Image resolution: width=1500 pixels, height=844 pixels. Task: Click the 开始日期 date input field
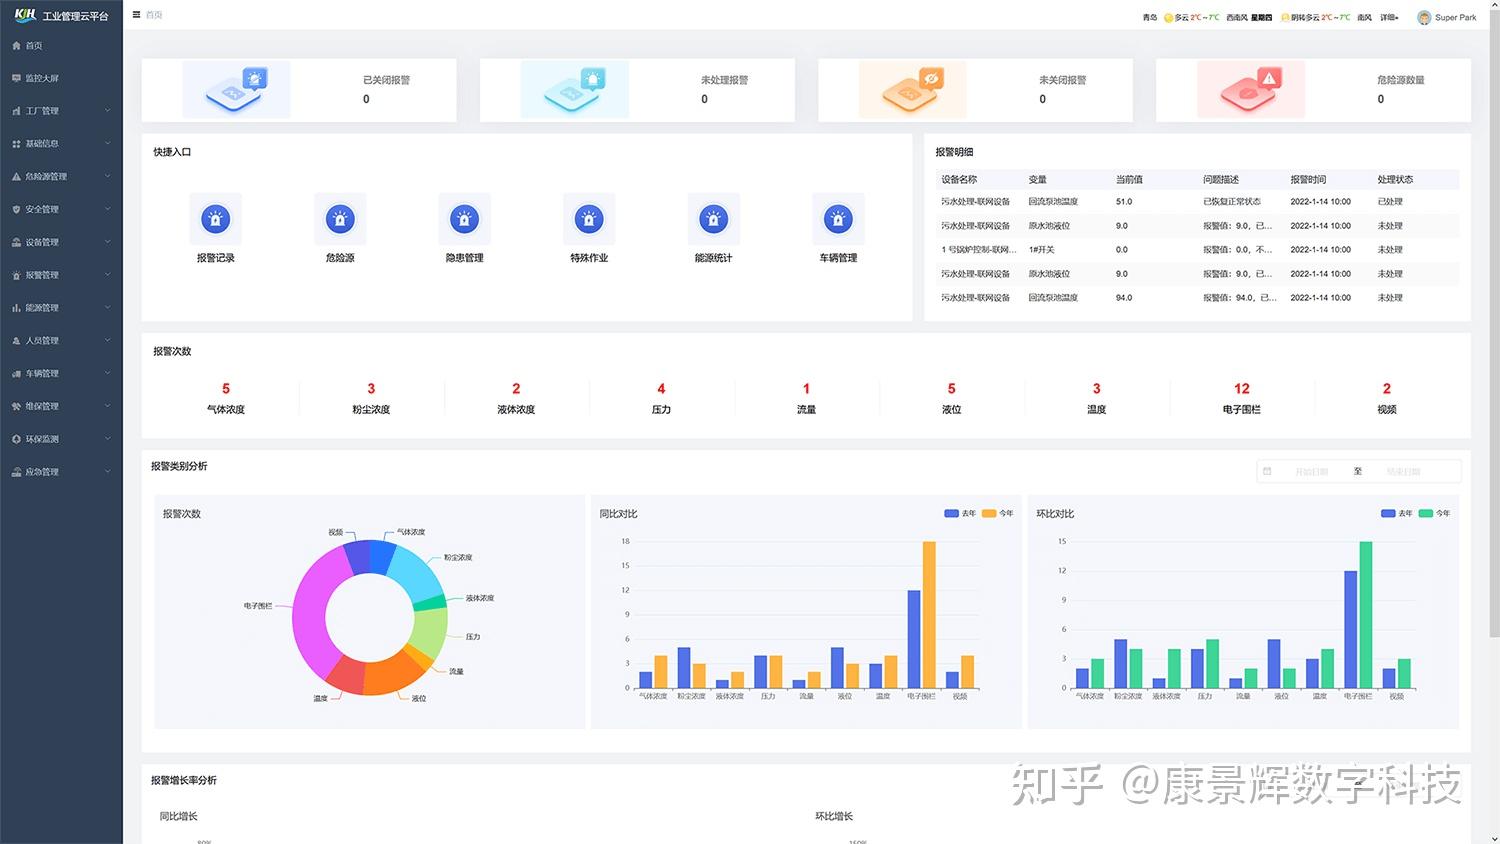click(x=1312, y=470)
